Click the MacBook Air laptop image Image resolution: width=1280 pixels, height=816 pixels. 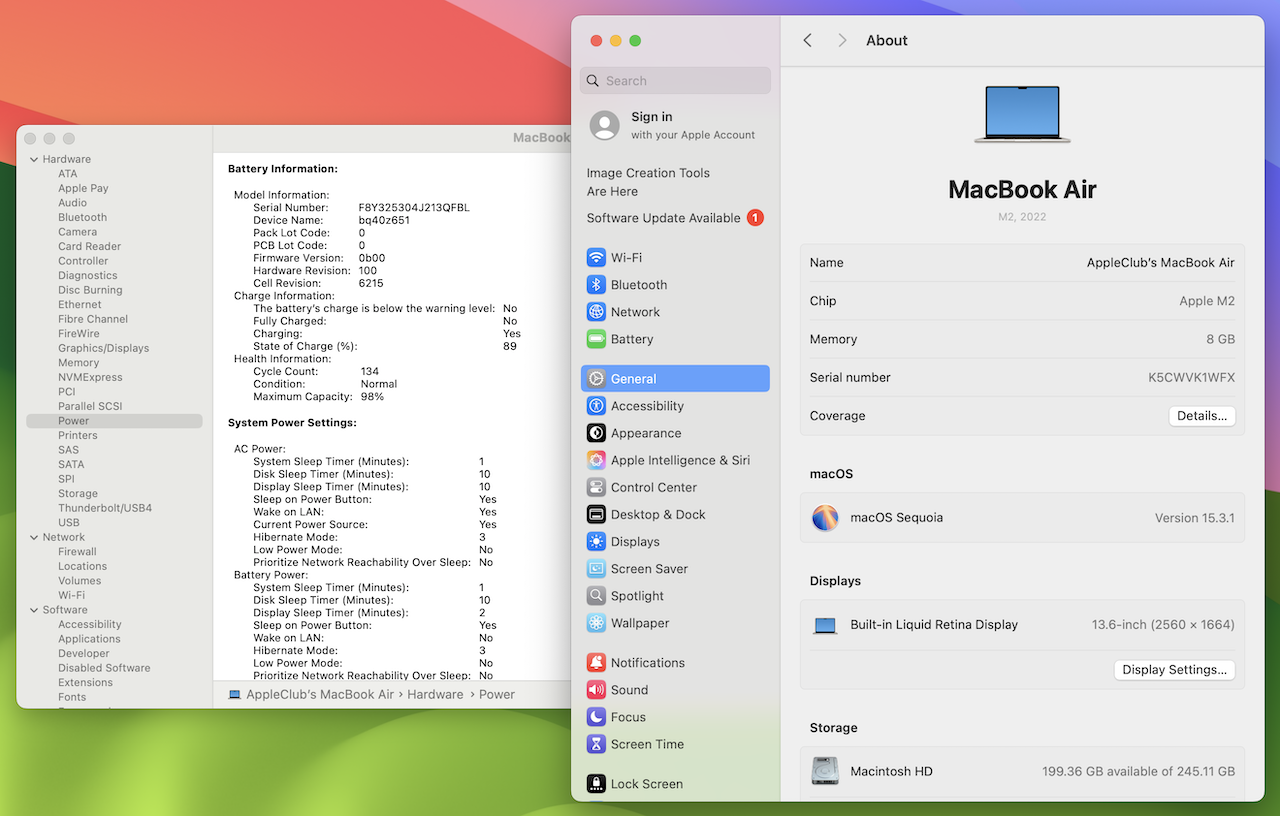pos(1022,114)
